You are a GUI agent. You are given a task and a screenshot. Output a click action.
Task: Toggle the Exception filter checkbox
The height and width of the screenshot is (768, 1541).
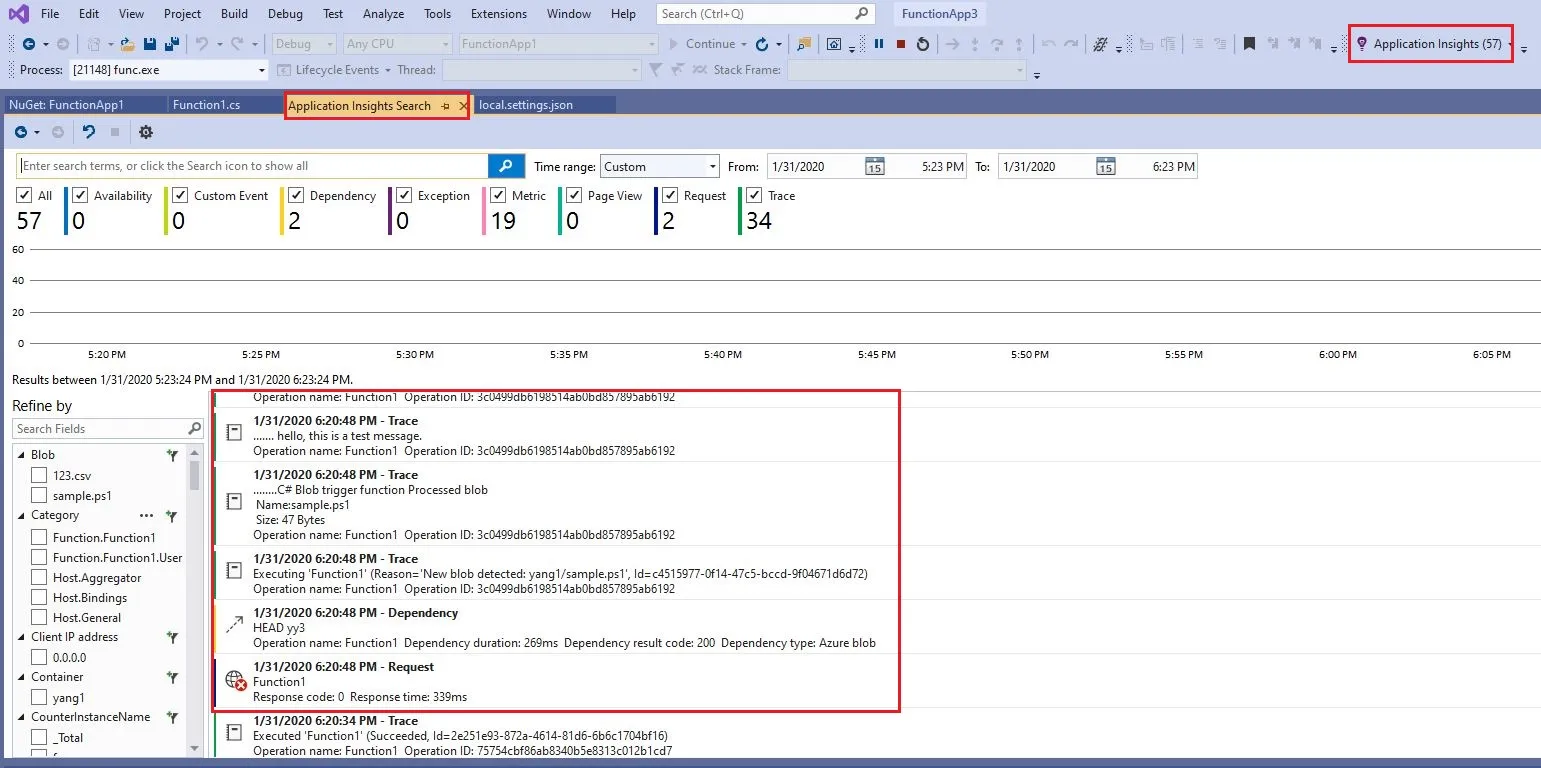404,196
